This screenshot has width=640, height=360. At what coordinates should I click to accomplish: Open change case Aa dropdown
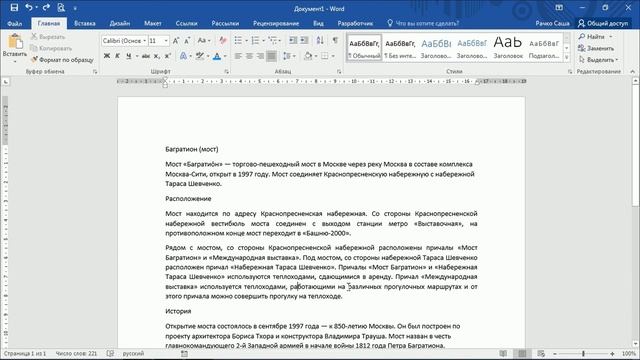(203, 40)
